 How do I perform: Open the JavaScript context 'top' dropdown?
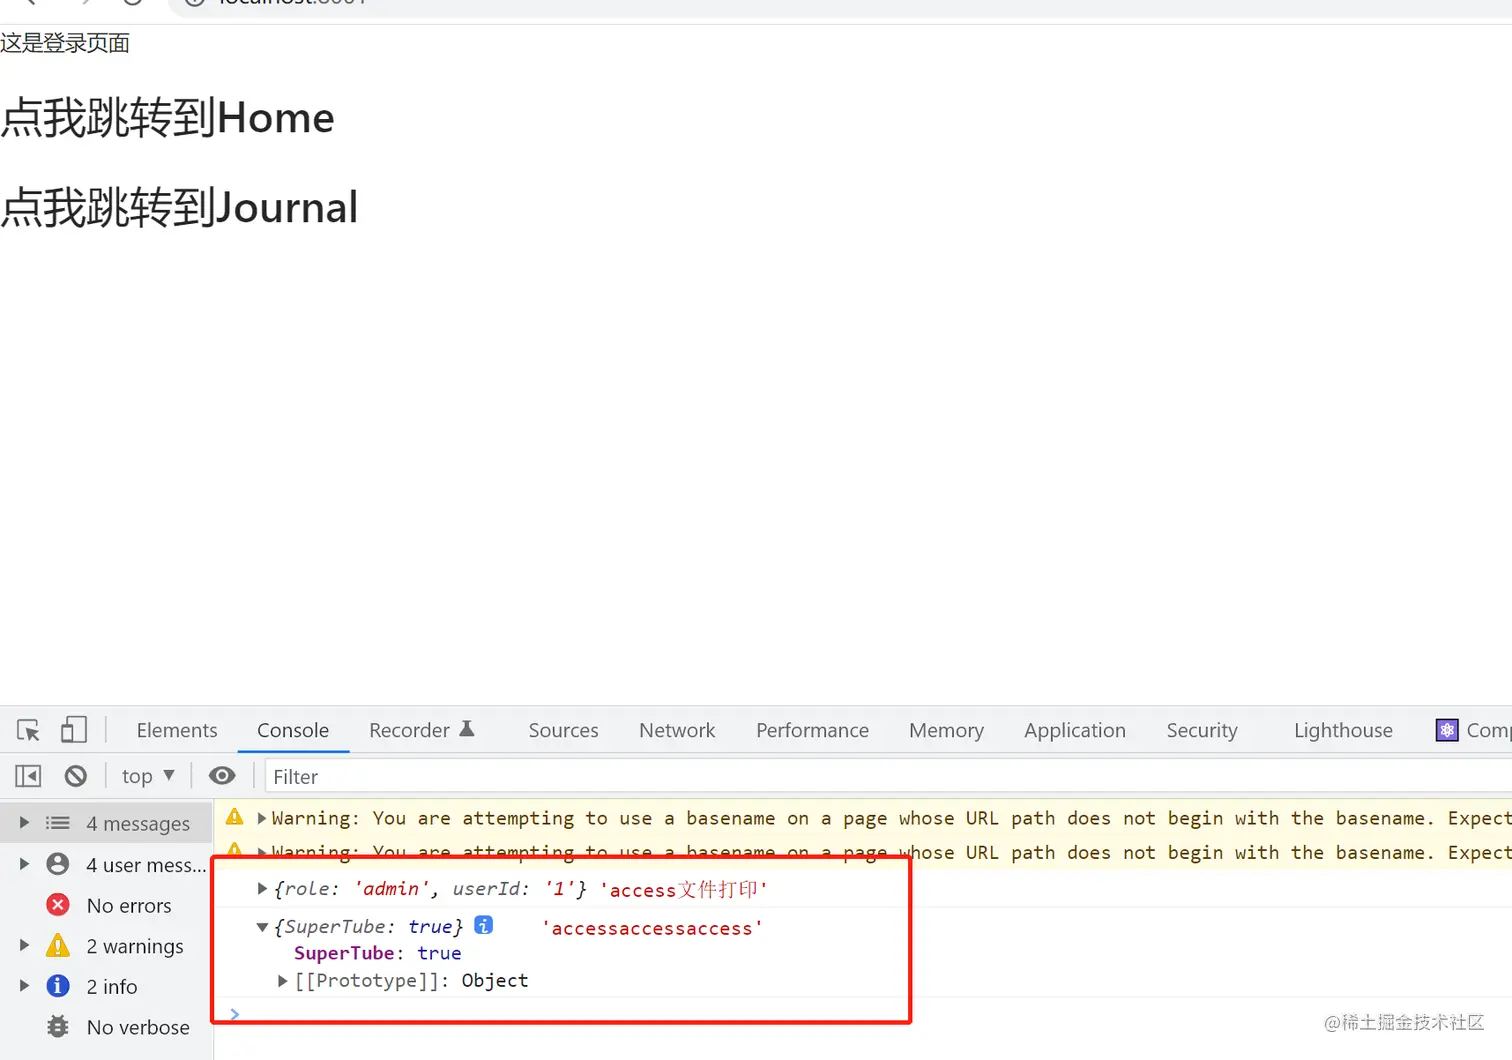click(148, 776)
